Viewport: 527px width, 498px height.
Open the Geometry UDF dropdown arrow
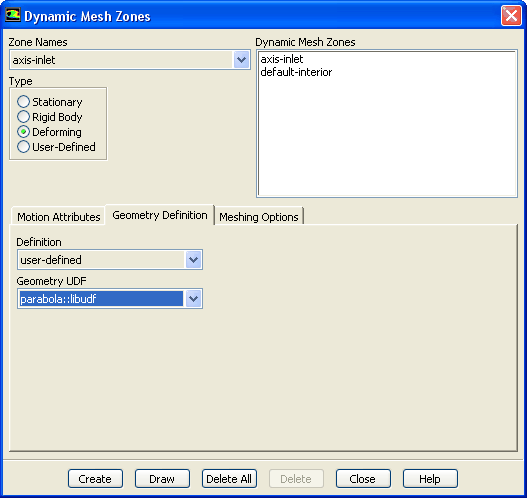coord(193,298)
